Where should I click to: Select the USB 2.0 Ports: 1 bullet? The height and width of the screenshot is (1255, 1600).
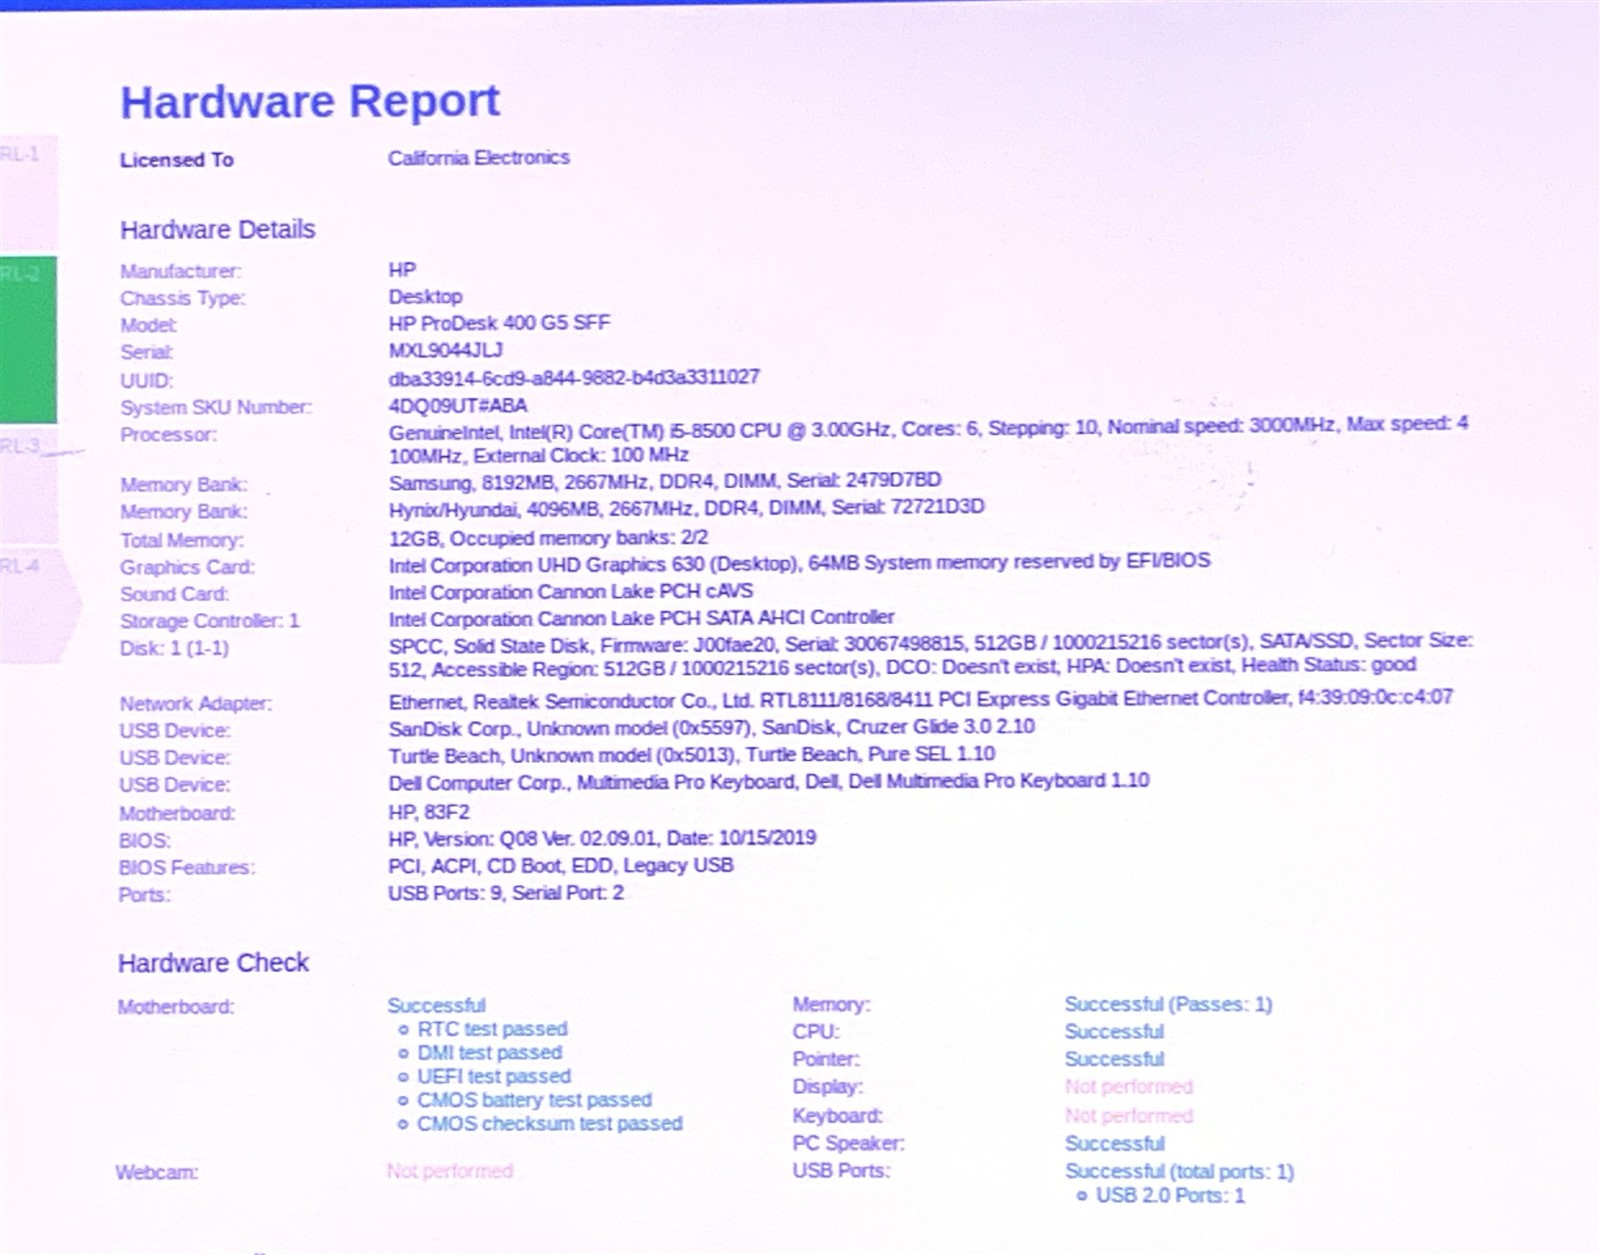(1169, 1196)
